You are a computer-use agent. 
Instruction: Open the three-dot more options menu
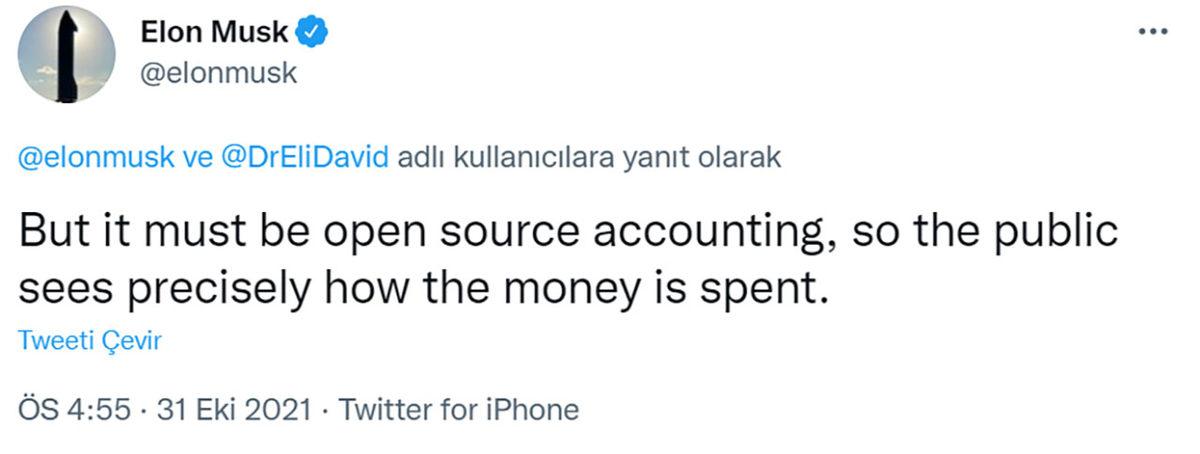(1153, 32)
